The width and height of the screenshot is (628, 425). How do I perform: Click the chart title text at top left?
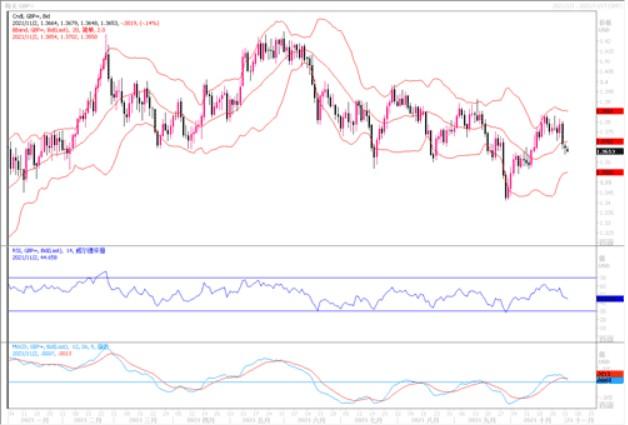tap(22, 5)
